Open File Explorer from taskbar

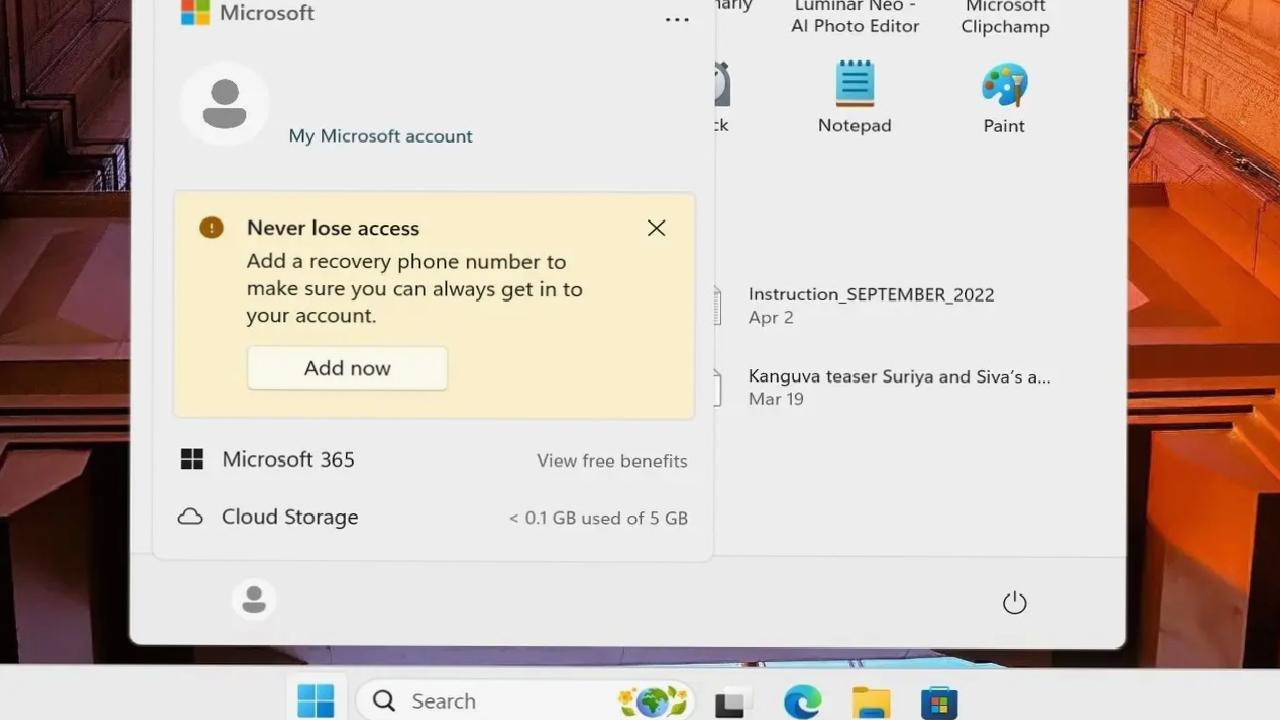[871, 702]
